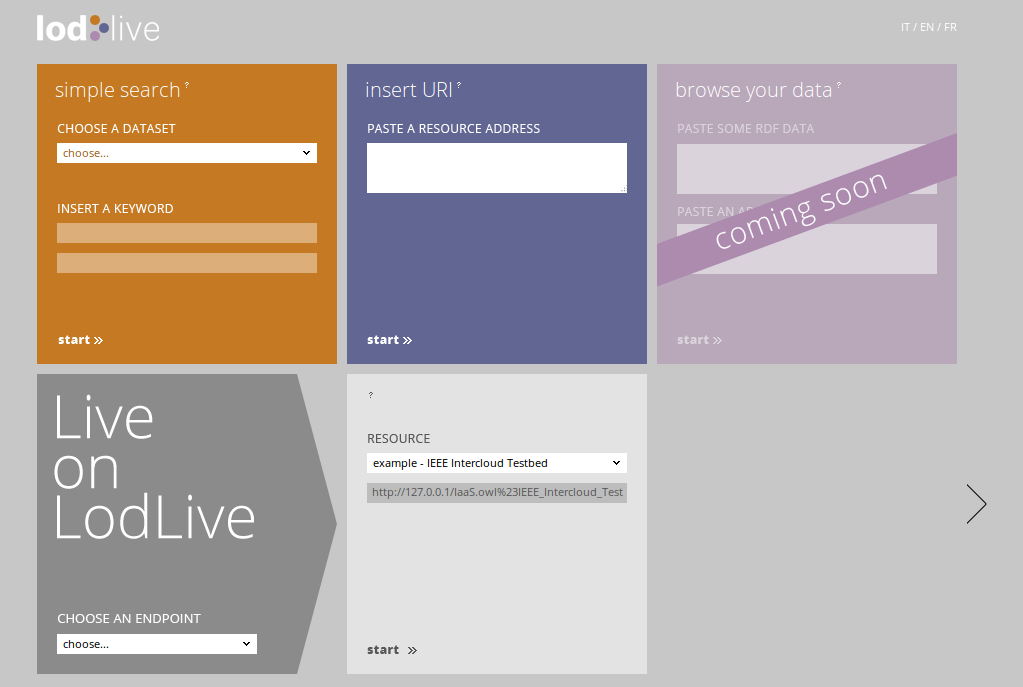The image size is (1023, 687).
Task: Open the CHOOSE A DATASET dropdown
Action: point(187,153)
